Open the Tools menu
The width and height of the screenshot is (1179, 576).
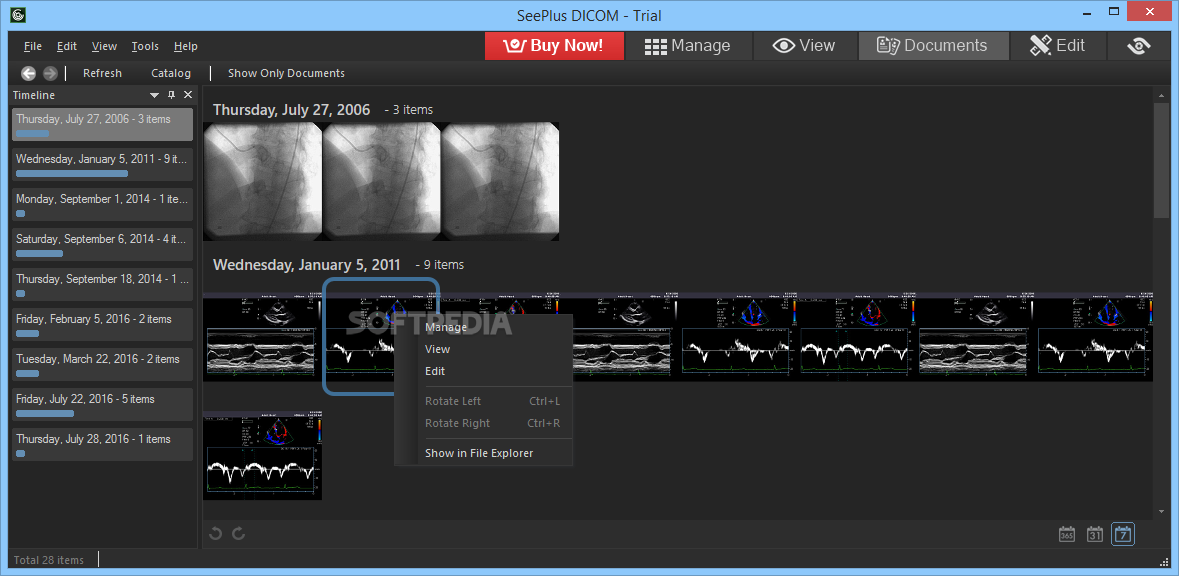coord(145,46)
